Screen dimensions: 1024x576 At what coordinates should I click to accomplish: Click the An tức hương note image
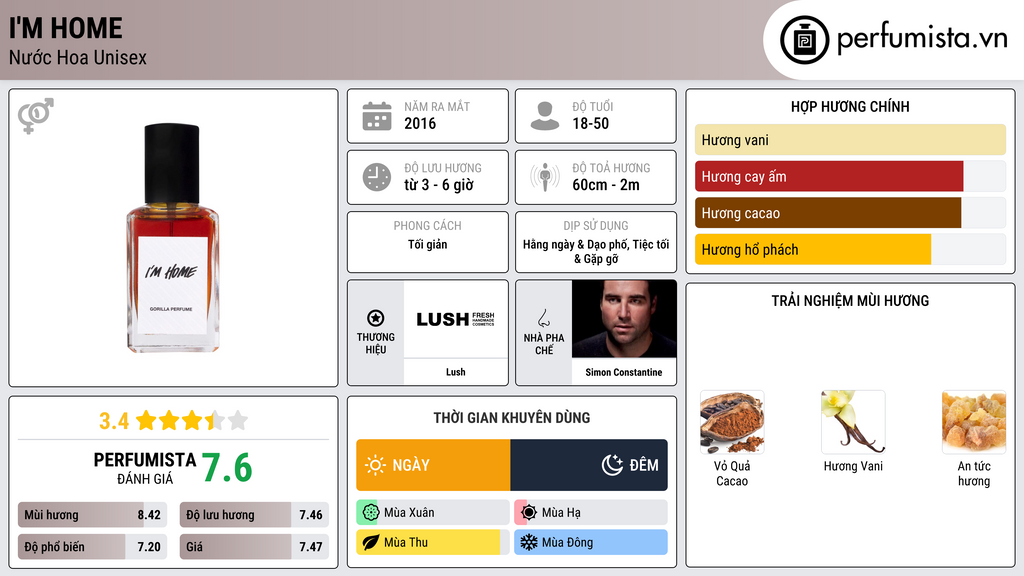pyautogui.click(x=974, y=422)
